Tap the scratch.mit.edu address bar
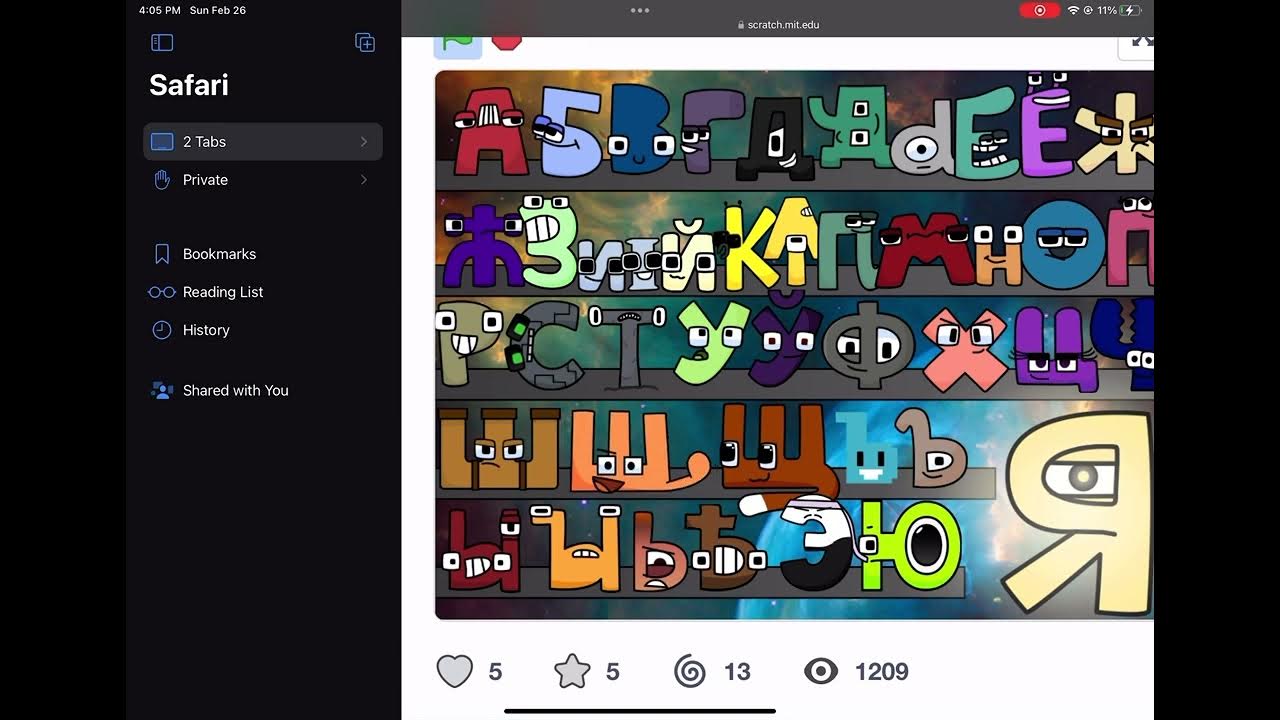 click(x=778, y=25)
